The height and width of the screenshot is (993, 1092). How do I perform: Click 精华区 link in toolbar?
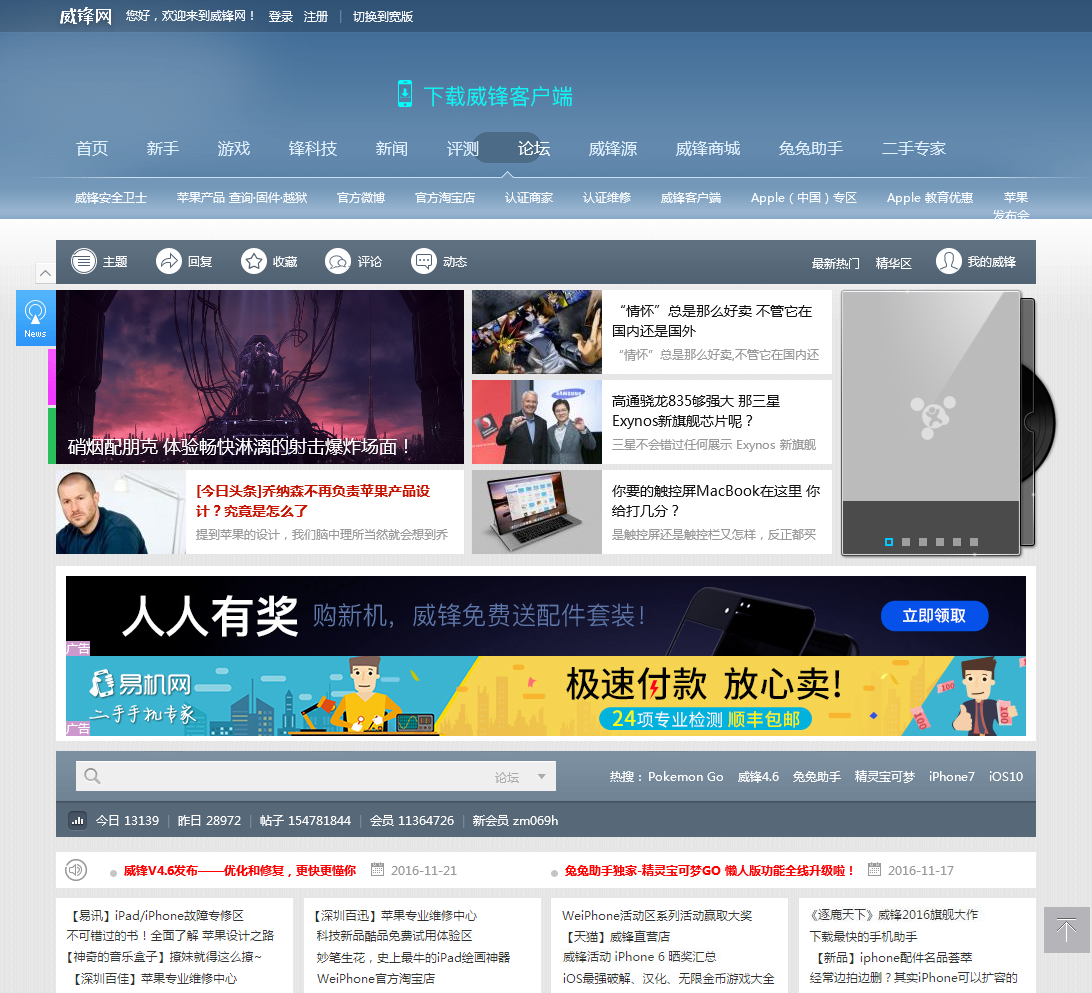[894, 263]
